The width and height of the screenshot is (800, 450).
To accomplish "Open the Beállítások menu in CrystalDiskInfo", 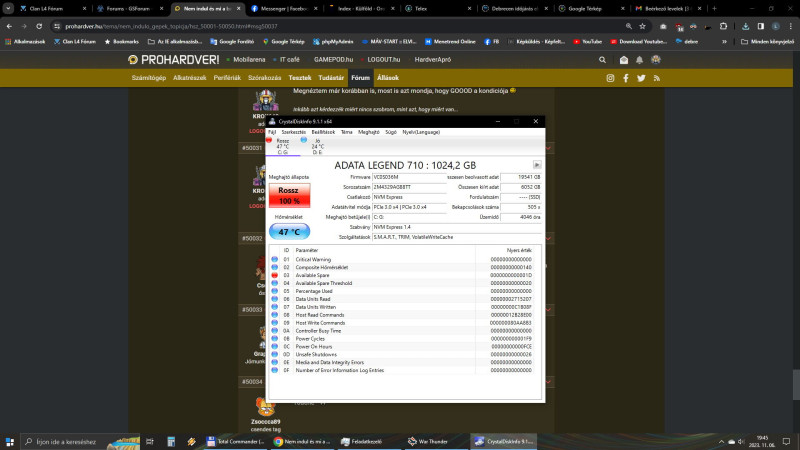I will 323,132.
